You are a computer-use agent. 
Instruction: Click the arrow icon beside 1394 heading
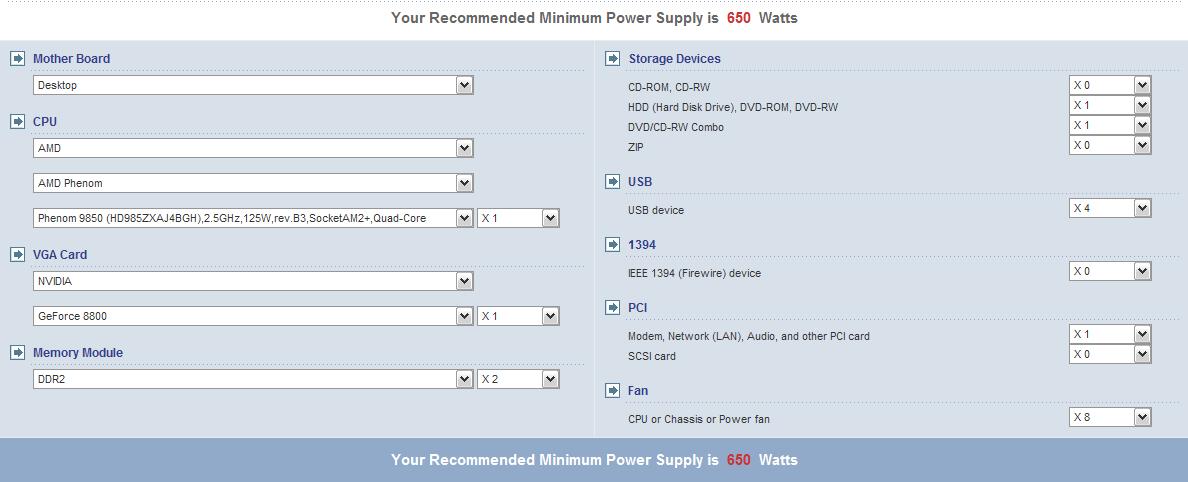click(x=613, y=244)
